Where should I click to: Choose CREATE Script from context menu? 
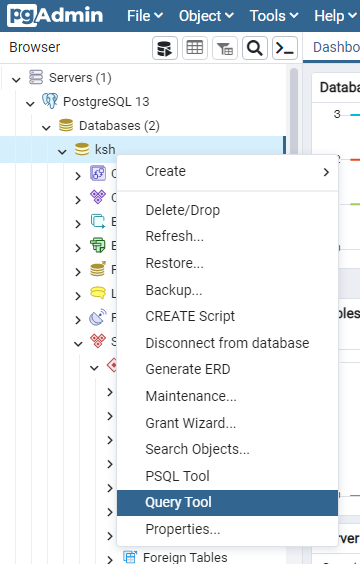(x=227, y=316)
